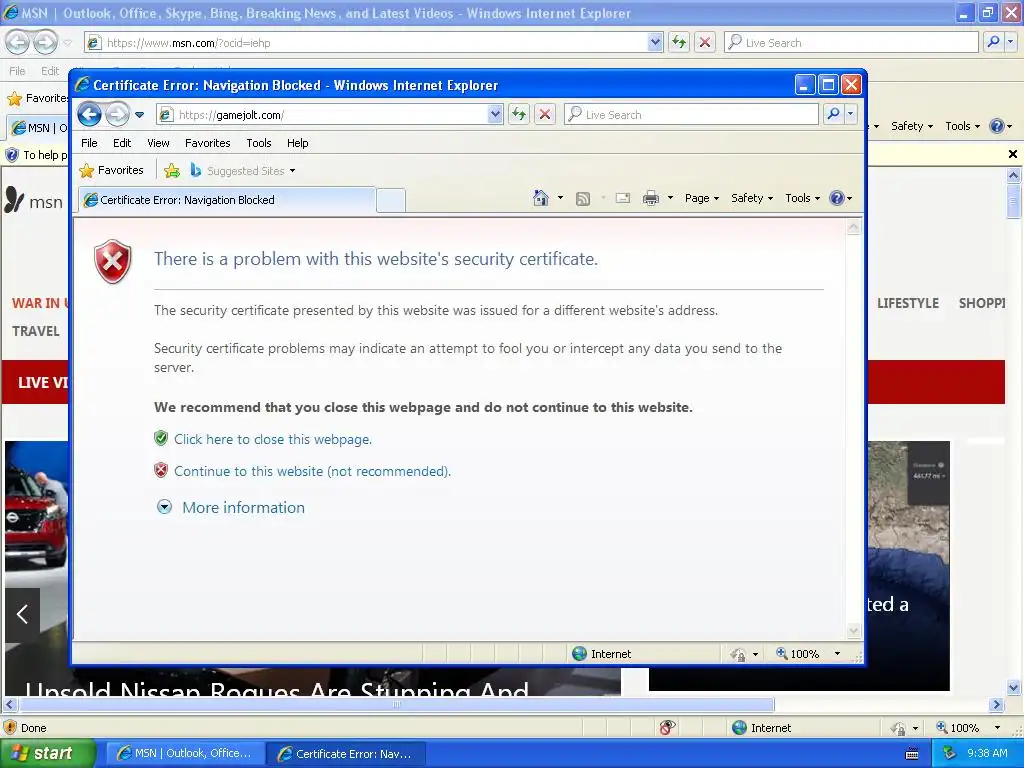The width and height of the screenshot is (1024, 768).
Task: Open recent pages dropdown beside Forward arrow
Action: pyautogui.click(x=139, y=115)
